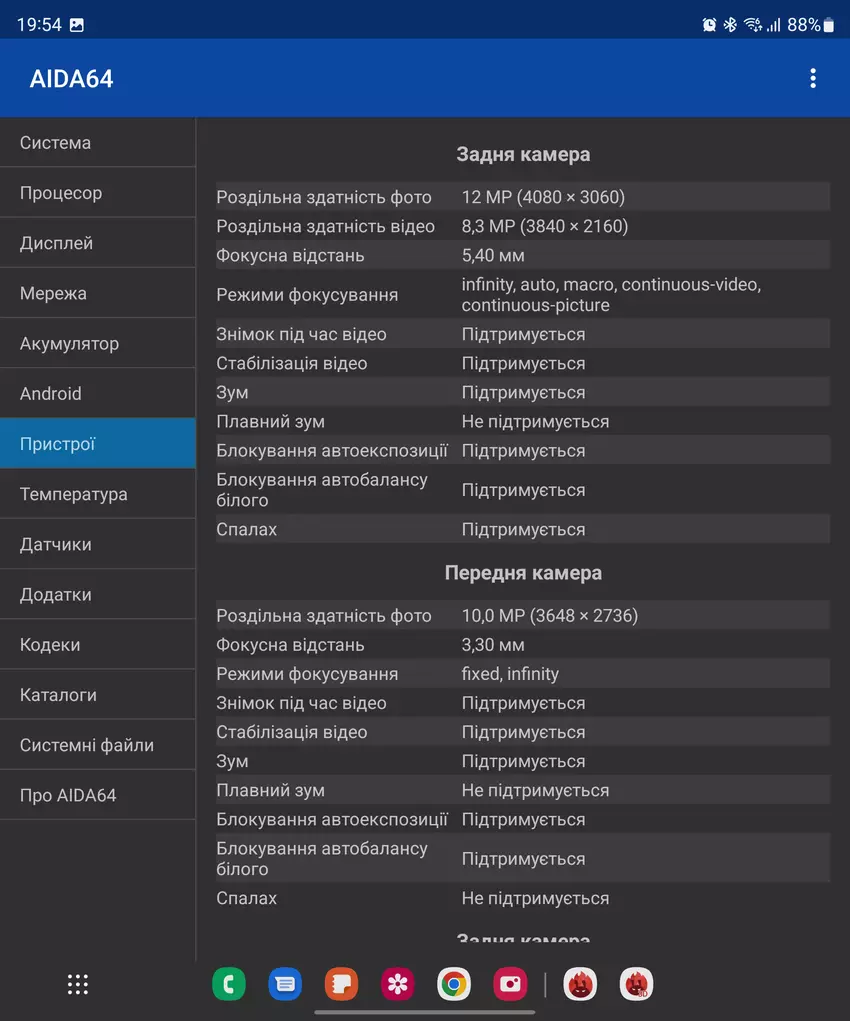Open the blue Messages app
Screen dimensions: 850x1021
(x=285, y=985)
